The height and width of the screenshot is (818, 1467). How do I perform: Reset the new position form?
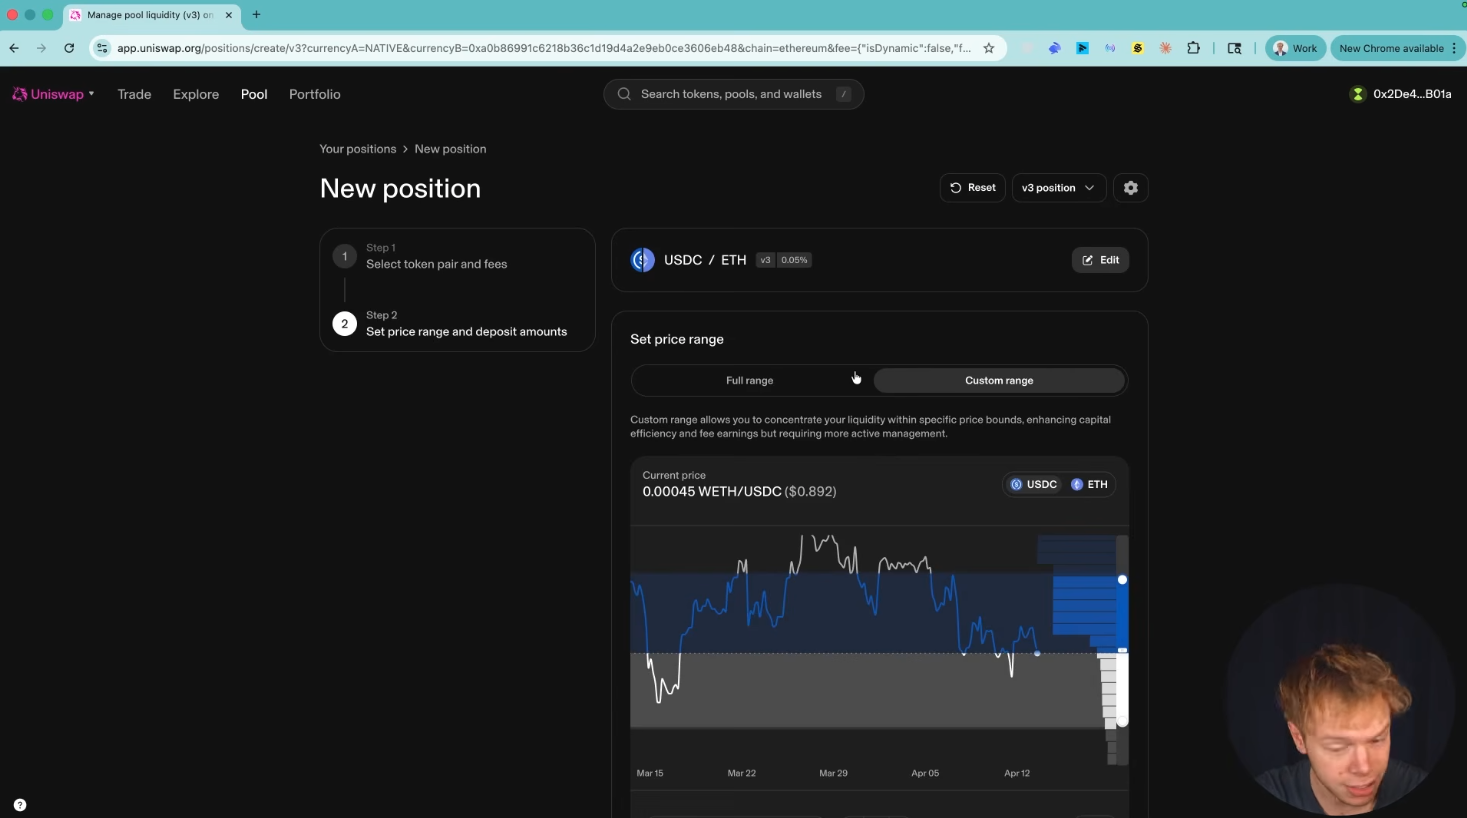[973, 188]
